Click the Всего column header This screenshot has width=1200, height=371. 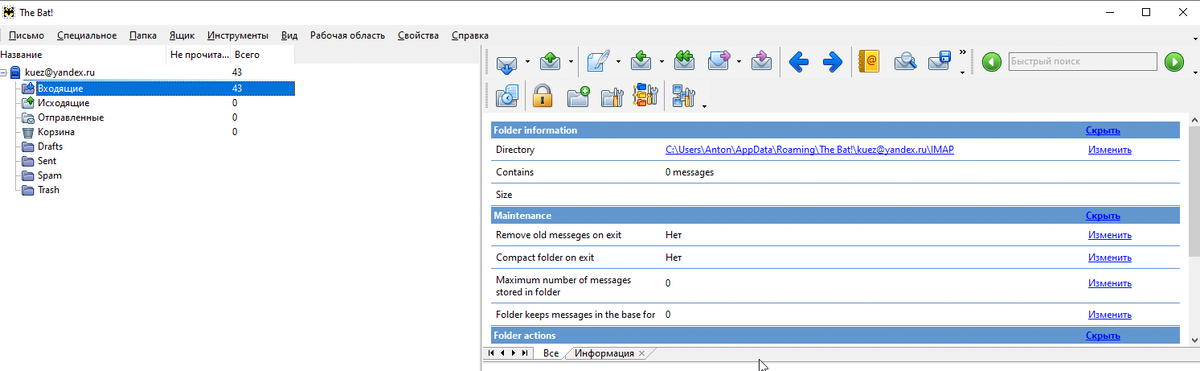pyautogui.click(x=262, y=54)
